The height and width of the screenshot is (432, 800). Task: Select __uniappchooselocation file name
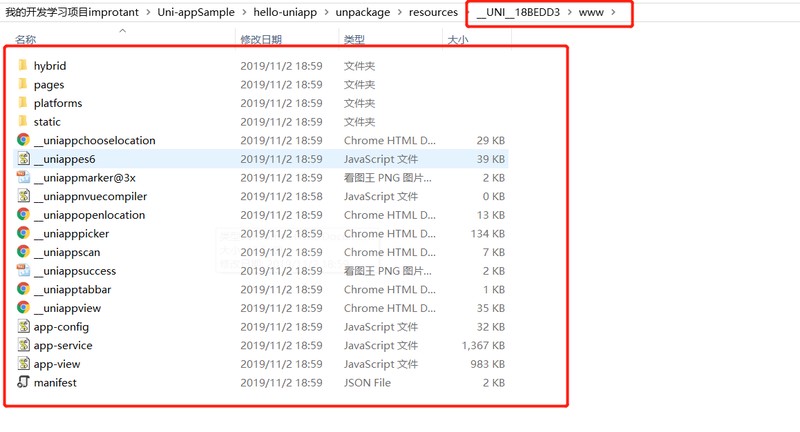[x=94, y=140]
